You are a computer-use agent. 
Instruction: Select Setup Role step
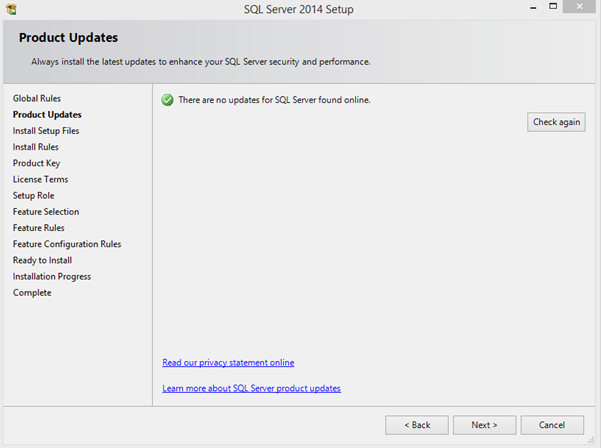tap(34, 195)
